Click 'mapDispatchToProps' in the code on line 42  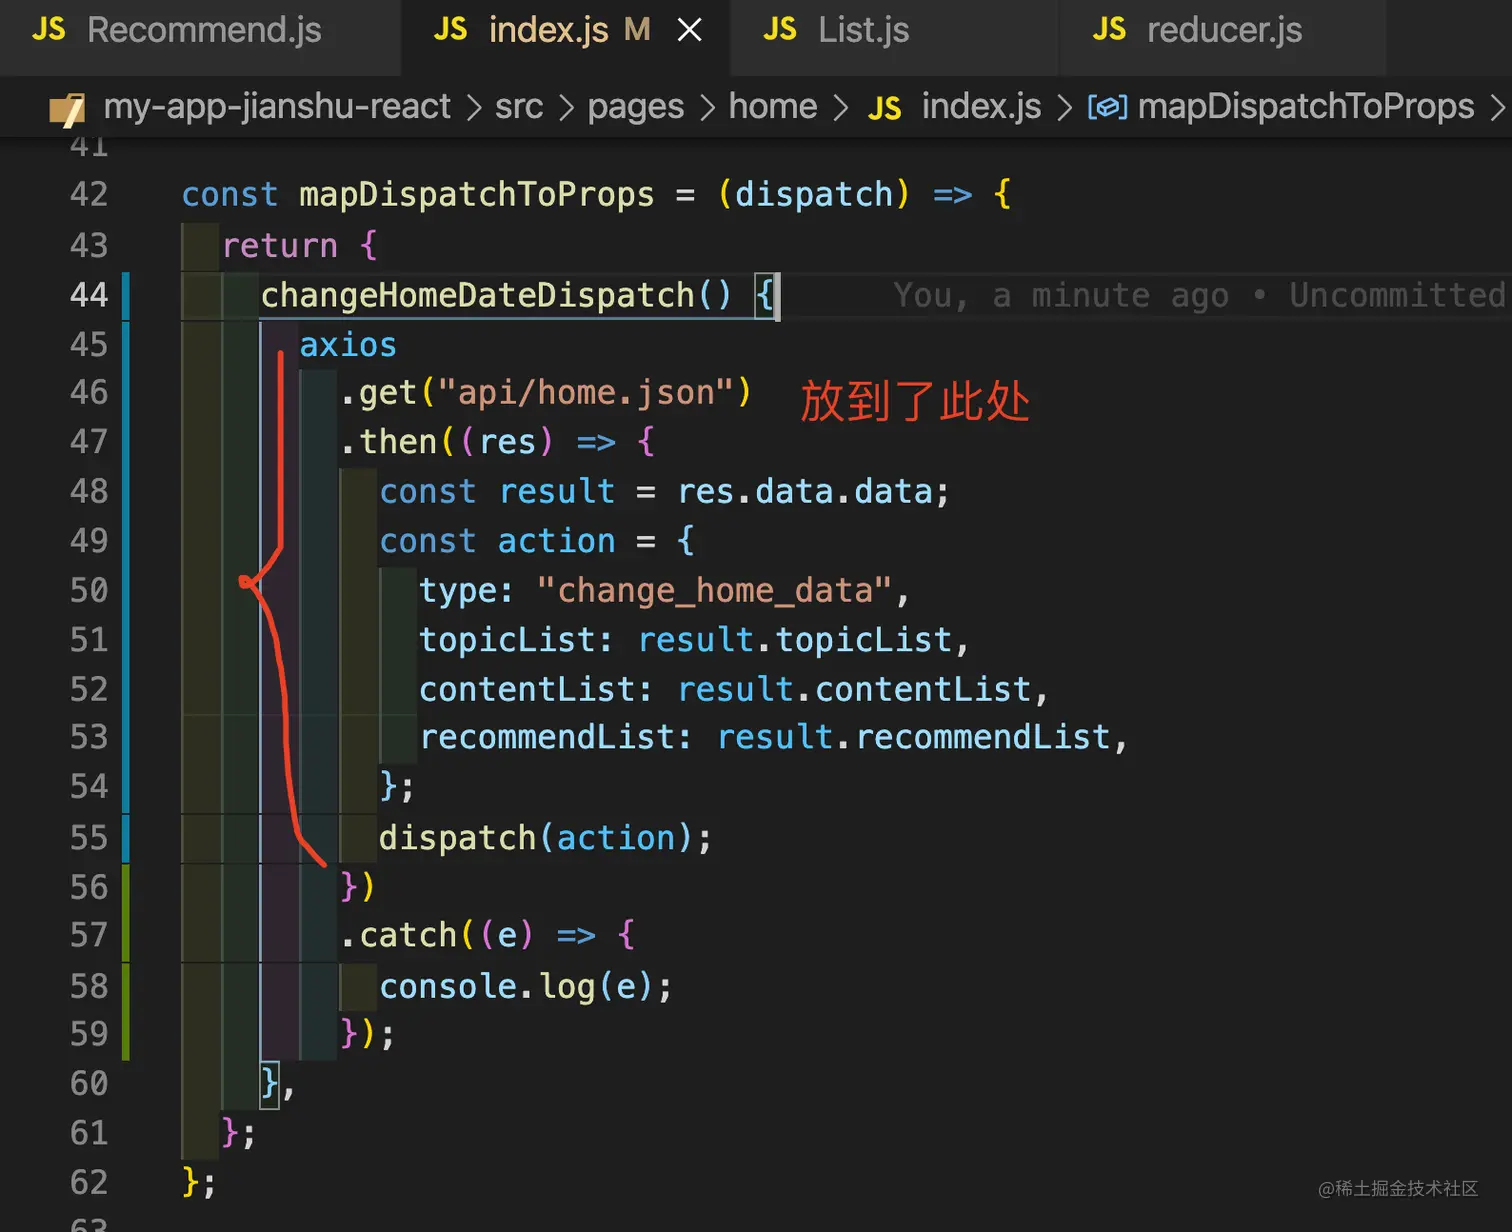[x=477, y=194]
